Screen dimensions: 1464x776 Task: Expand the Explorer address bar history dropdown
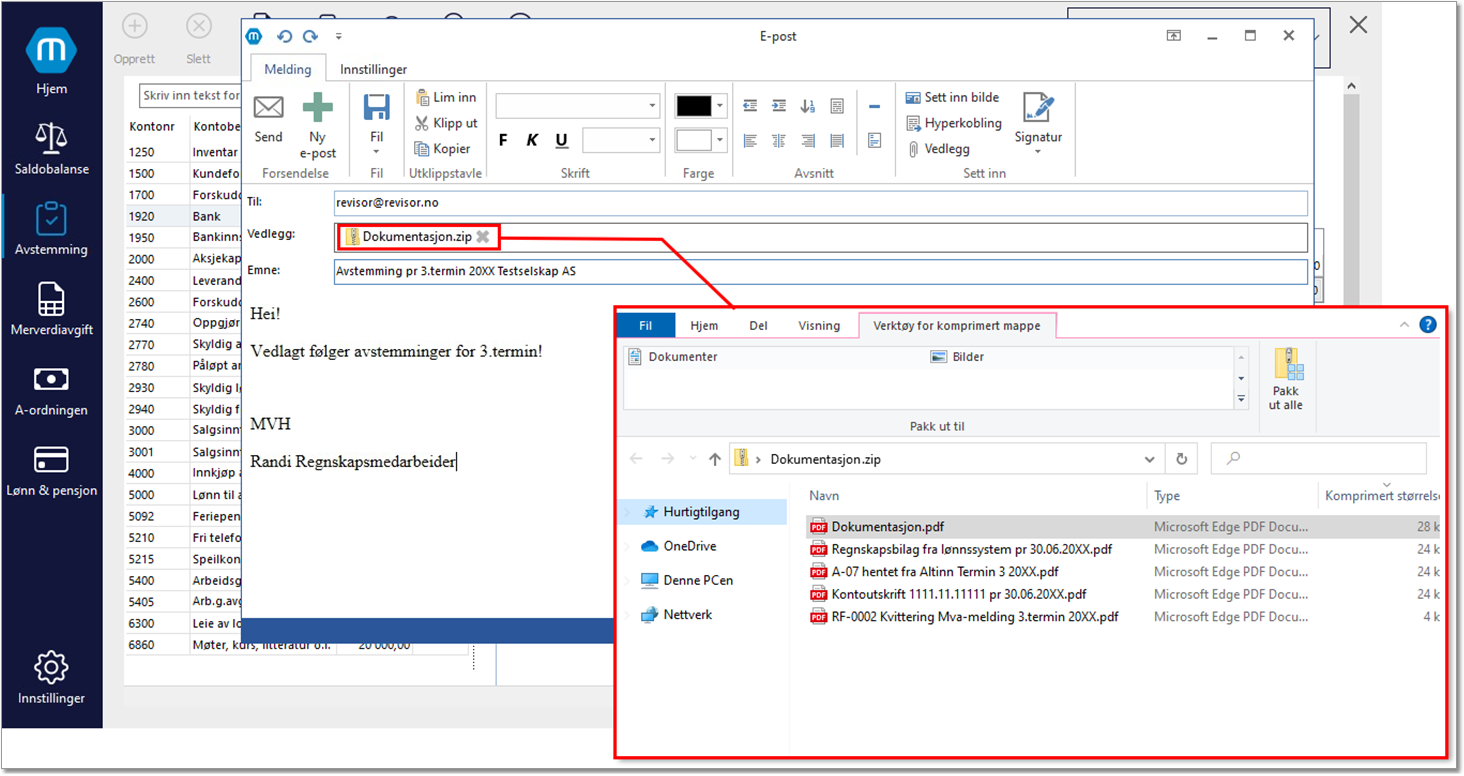click(x=1150, y=460)
